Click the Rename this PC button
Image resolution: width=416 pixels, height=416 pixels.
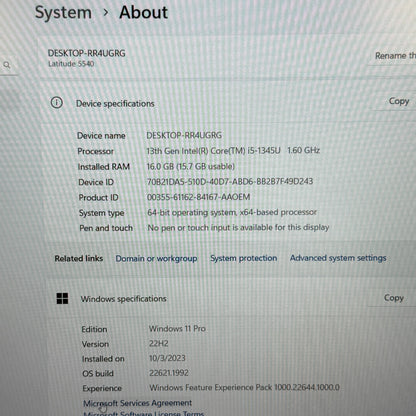(x=395, y=55)
